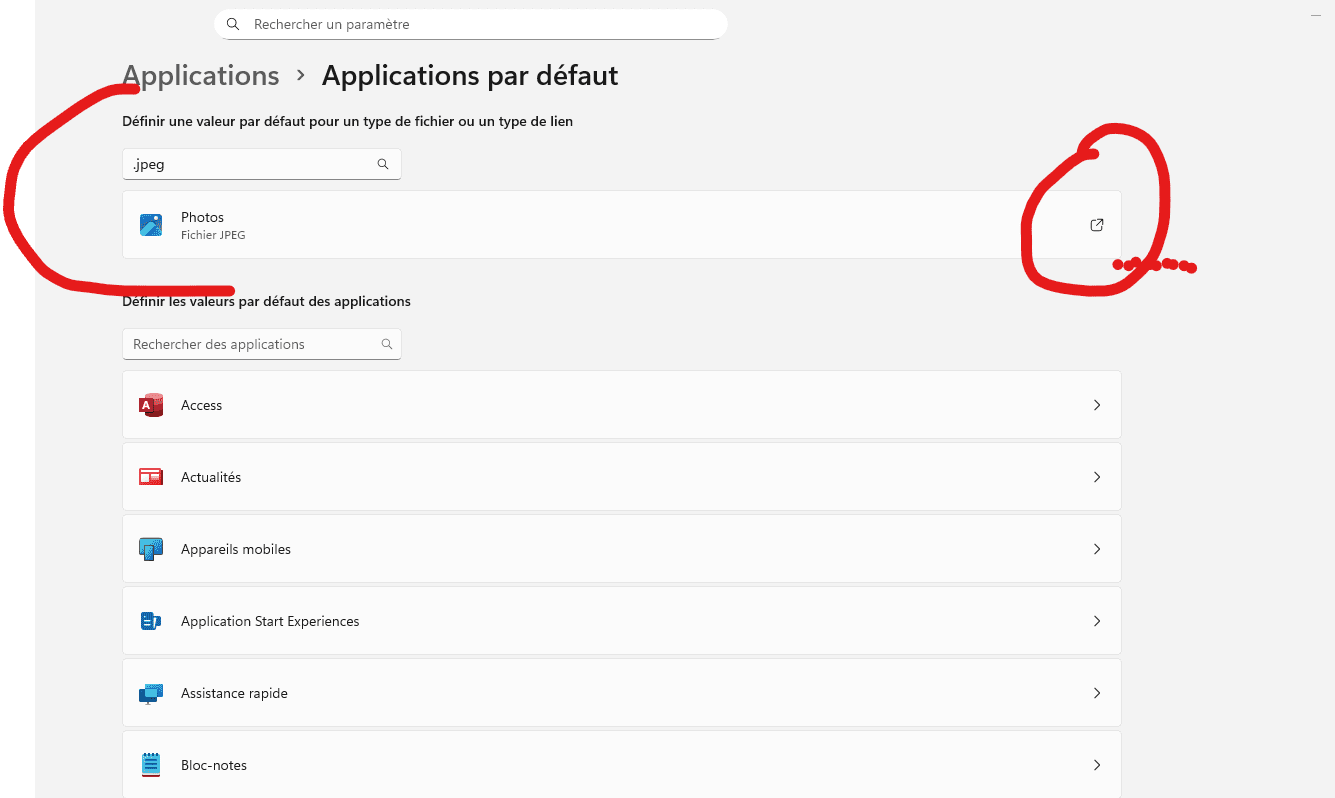
Task: Click the Access app icon
Action: point(151,405)
